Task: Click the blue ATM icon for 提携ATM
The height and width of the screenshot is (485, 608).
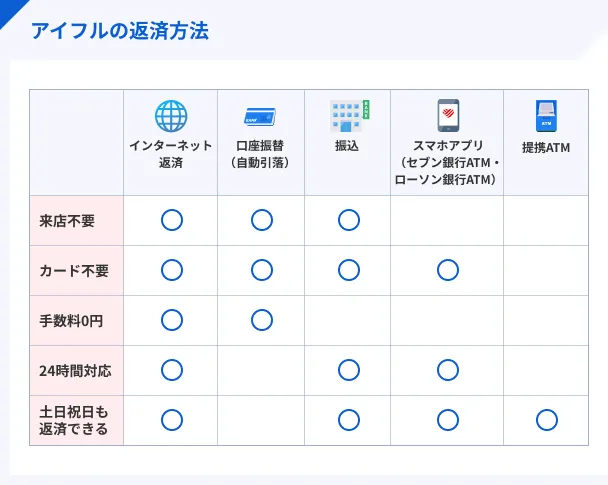Action: click(546, 116)
